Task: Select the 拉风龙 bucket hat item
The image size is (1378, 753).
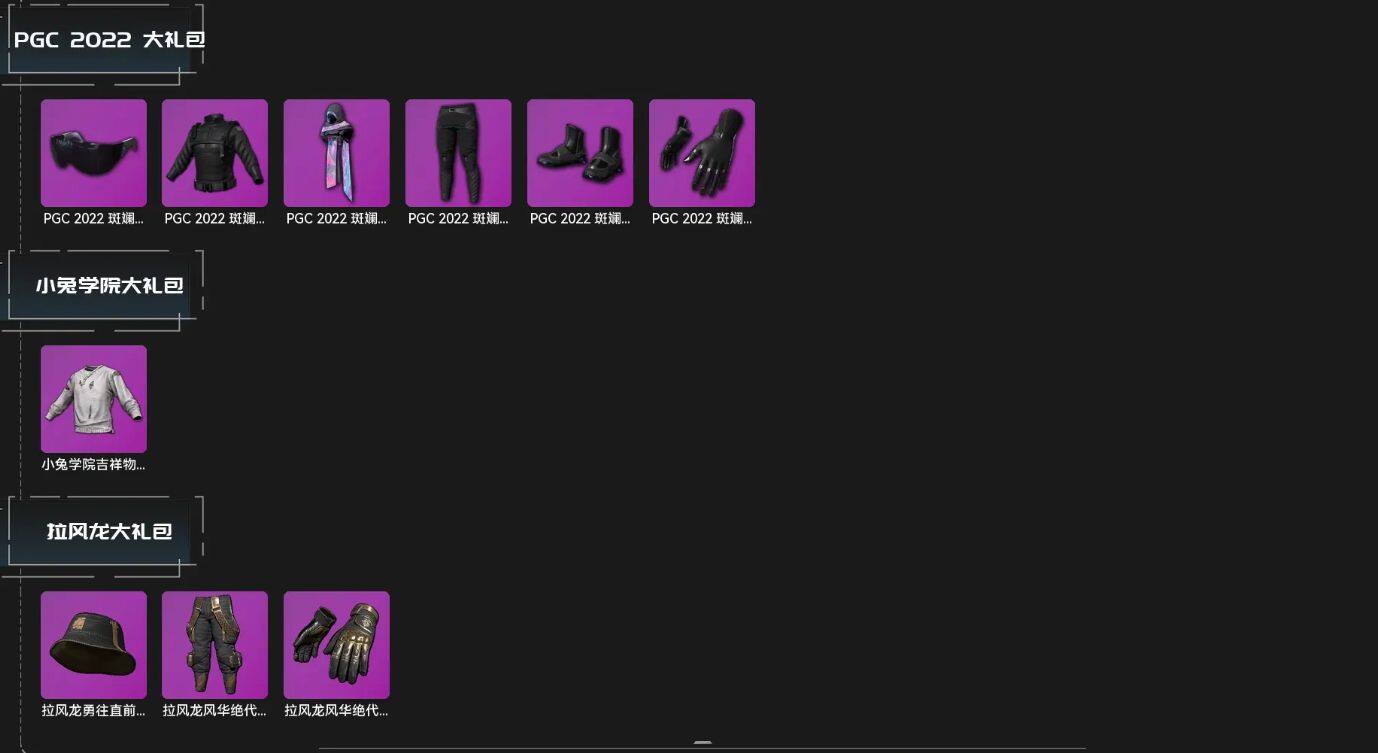Action: 94,645
